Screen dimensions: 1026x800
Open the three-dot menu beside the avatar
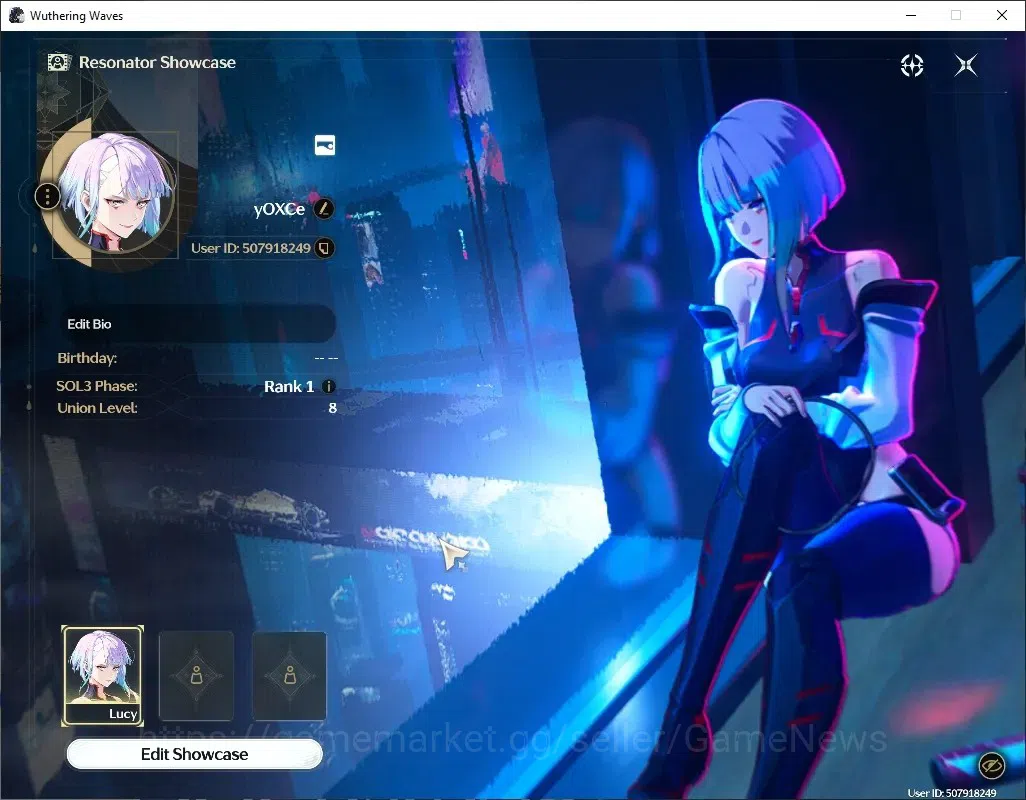coord(47,196)
